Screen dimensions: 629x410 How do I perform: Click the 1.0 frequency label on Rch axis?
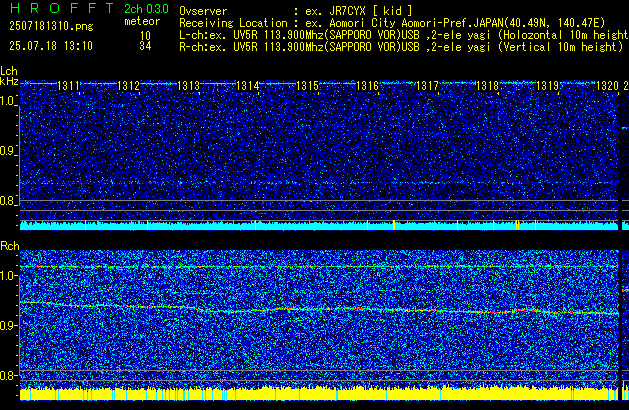click(x=8, y=276)
